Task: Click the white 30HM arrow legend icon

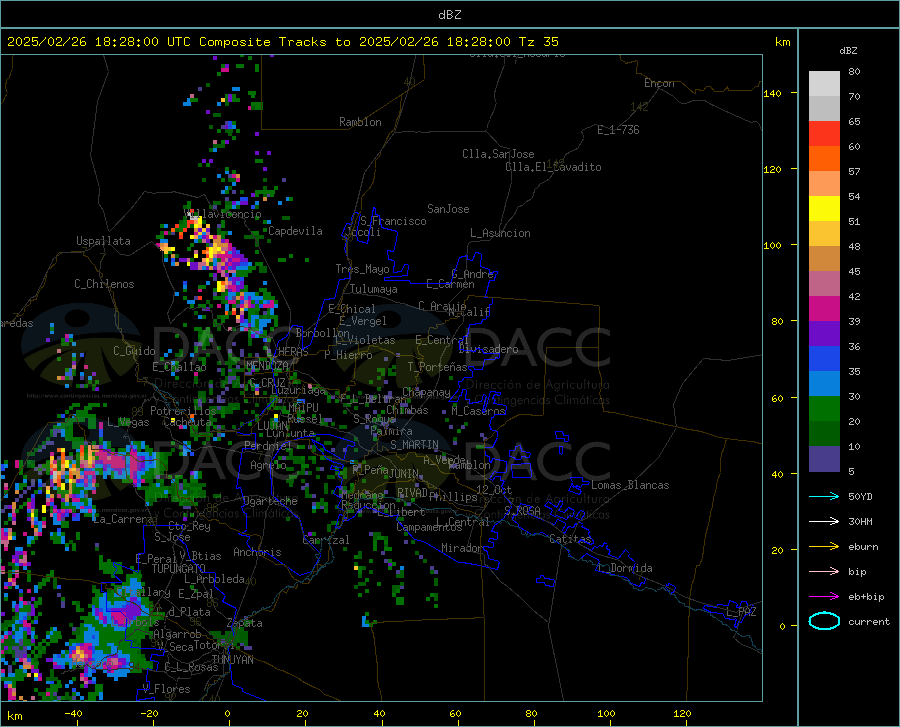Action: [824, 521]
